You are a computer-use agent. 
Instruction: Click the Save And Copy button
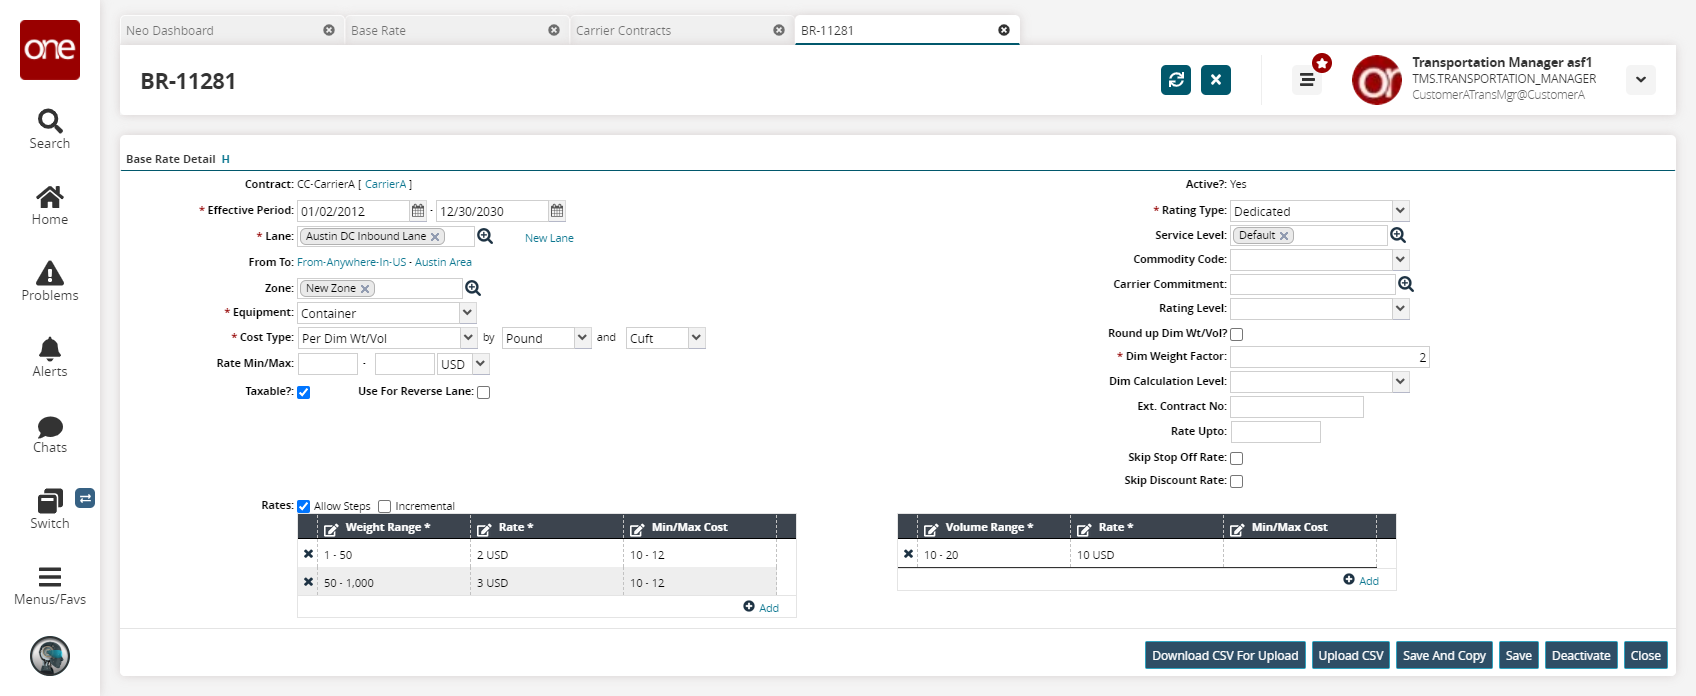tap(1443, 655)
